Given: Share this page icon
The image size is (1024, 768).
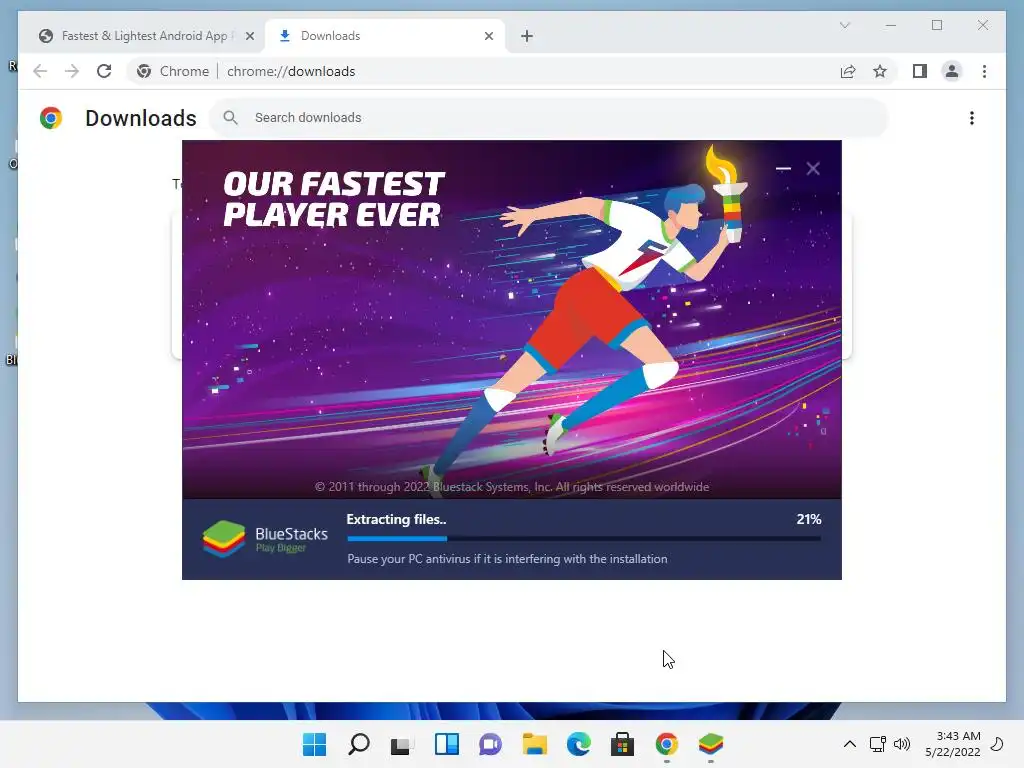Looking at the screenshot, I should point(848,71).
